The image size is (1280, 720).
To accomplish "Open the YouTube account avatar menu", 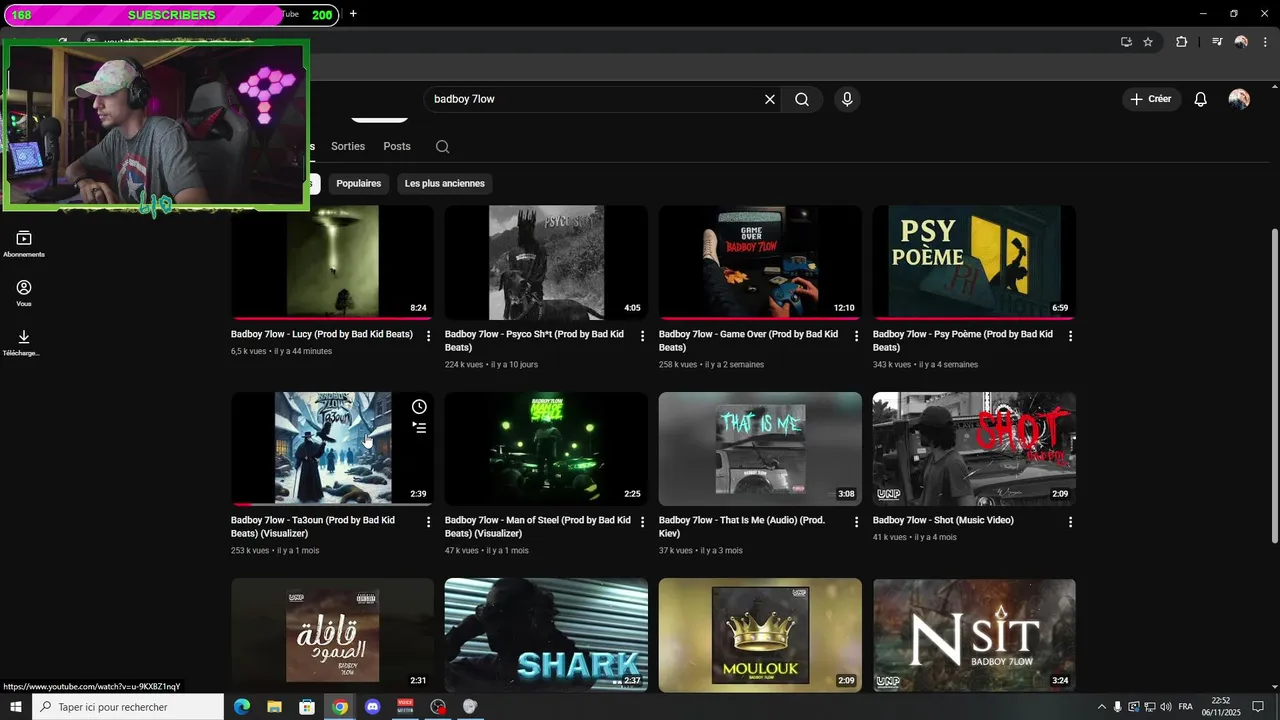I will pos(1239,99).
